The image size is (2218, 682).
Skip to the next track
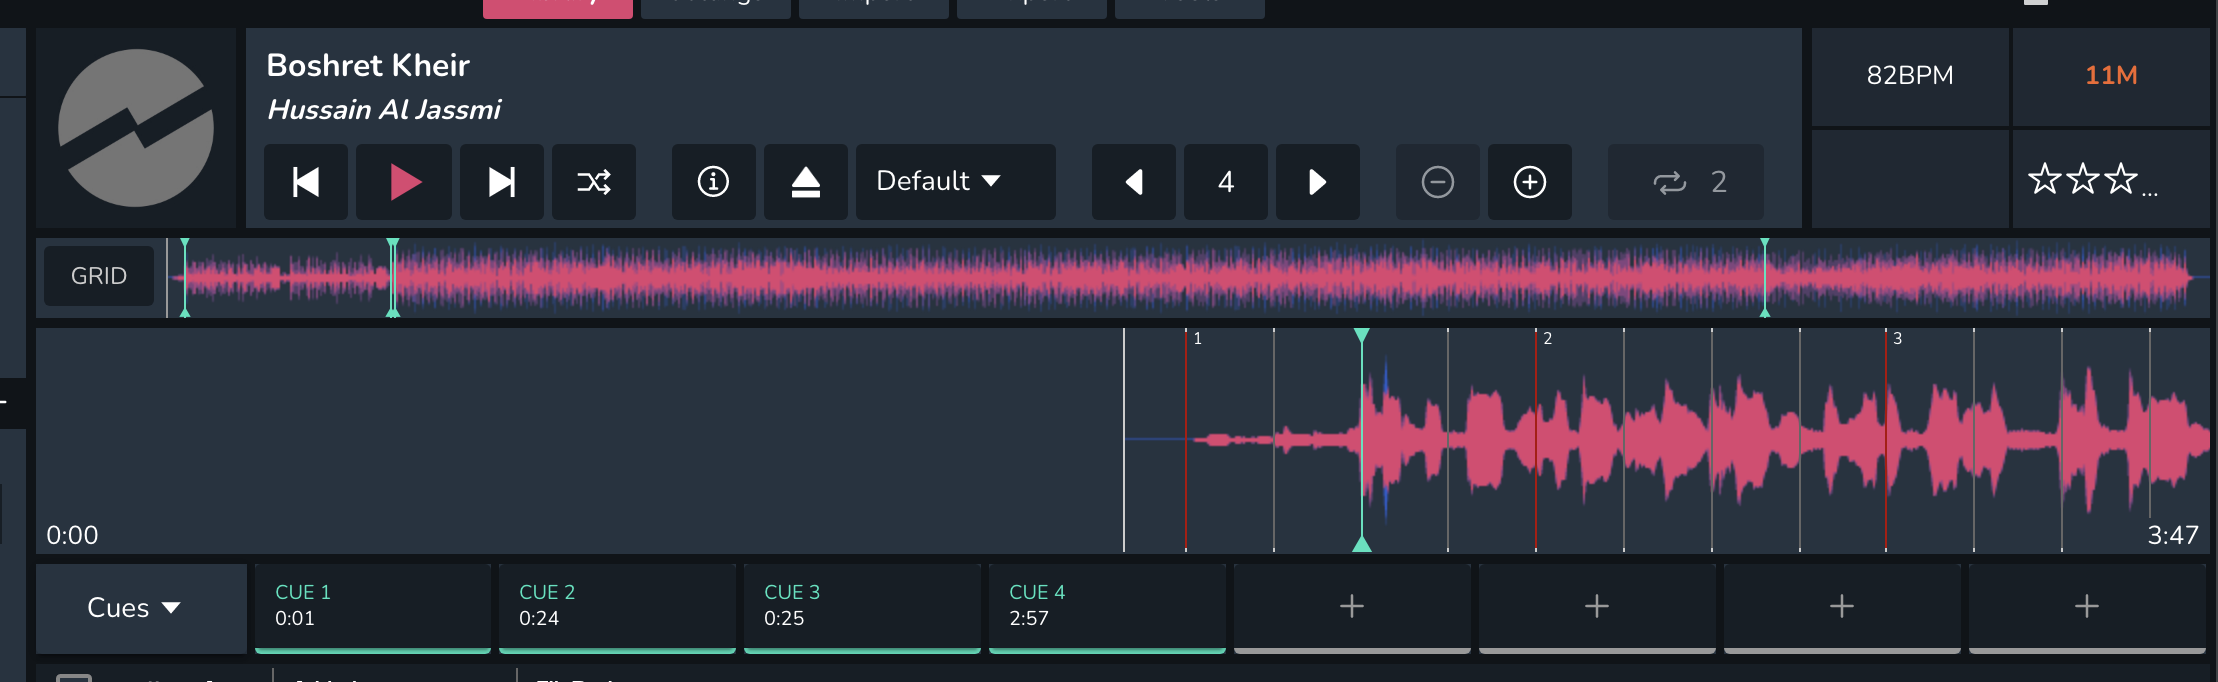pyautogui.click(x=501, y=182)
